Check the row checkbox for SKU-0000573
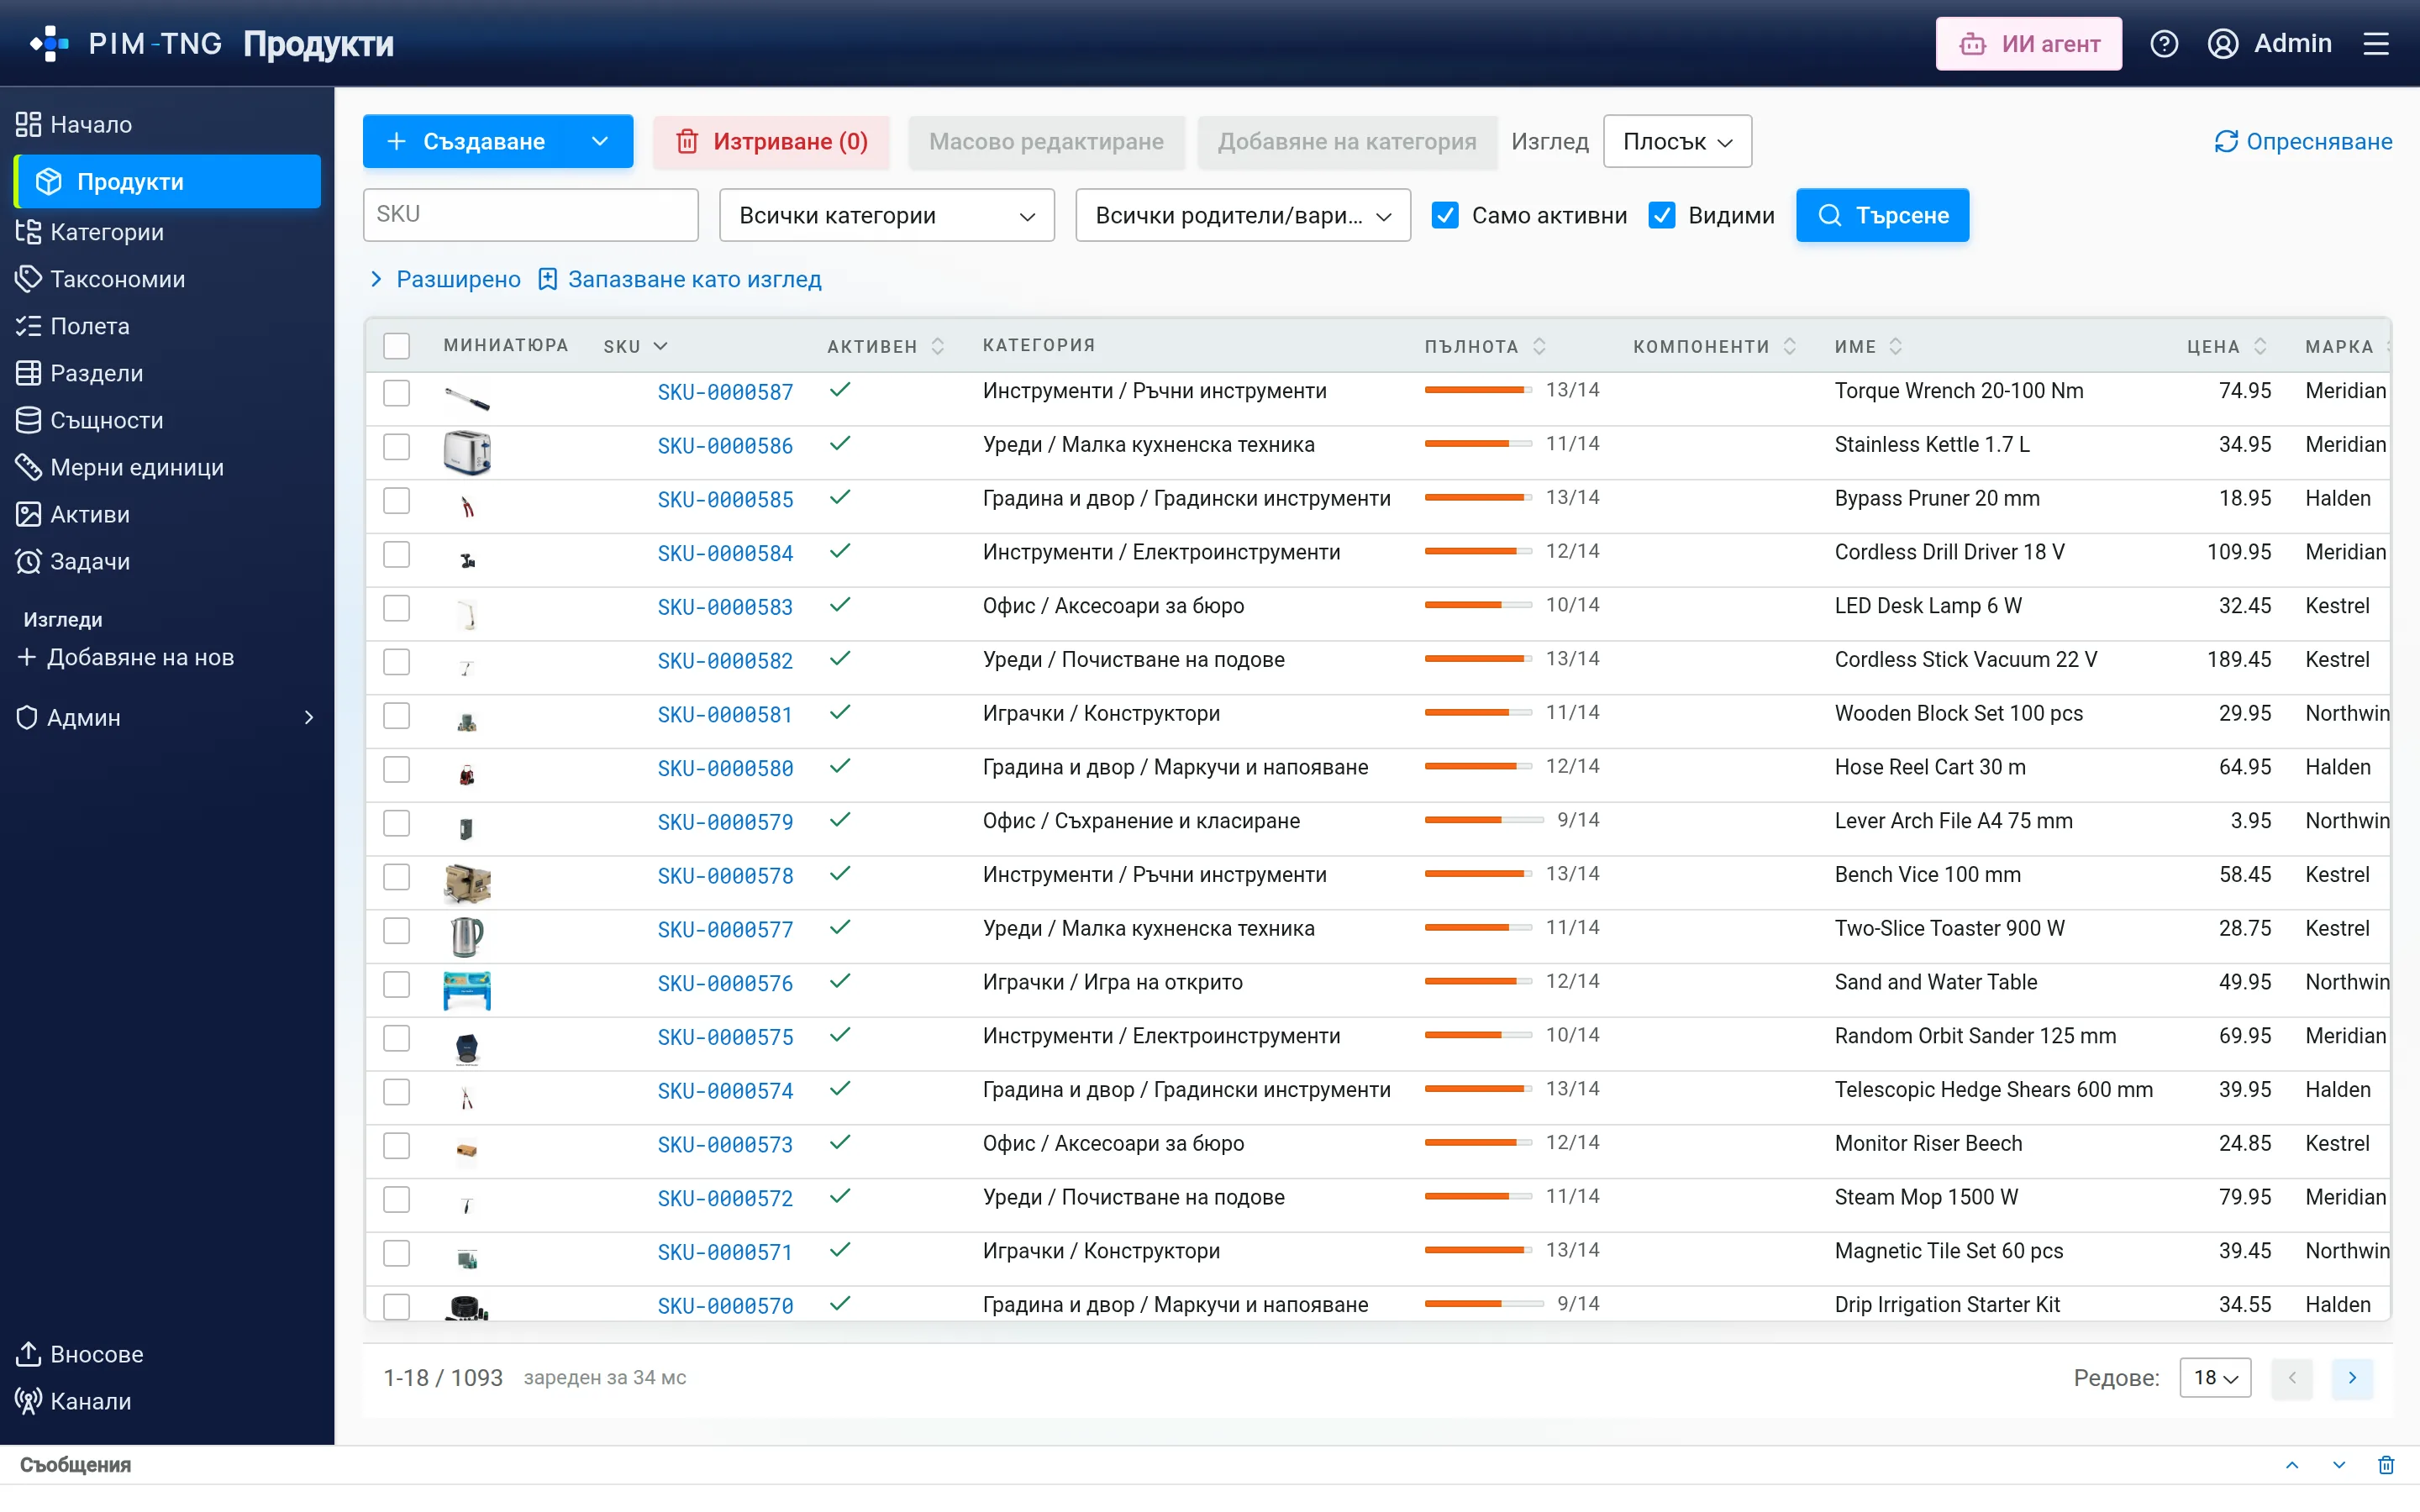Viewport: 2420px width, 1512px height. pos(397,1144)
